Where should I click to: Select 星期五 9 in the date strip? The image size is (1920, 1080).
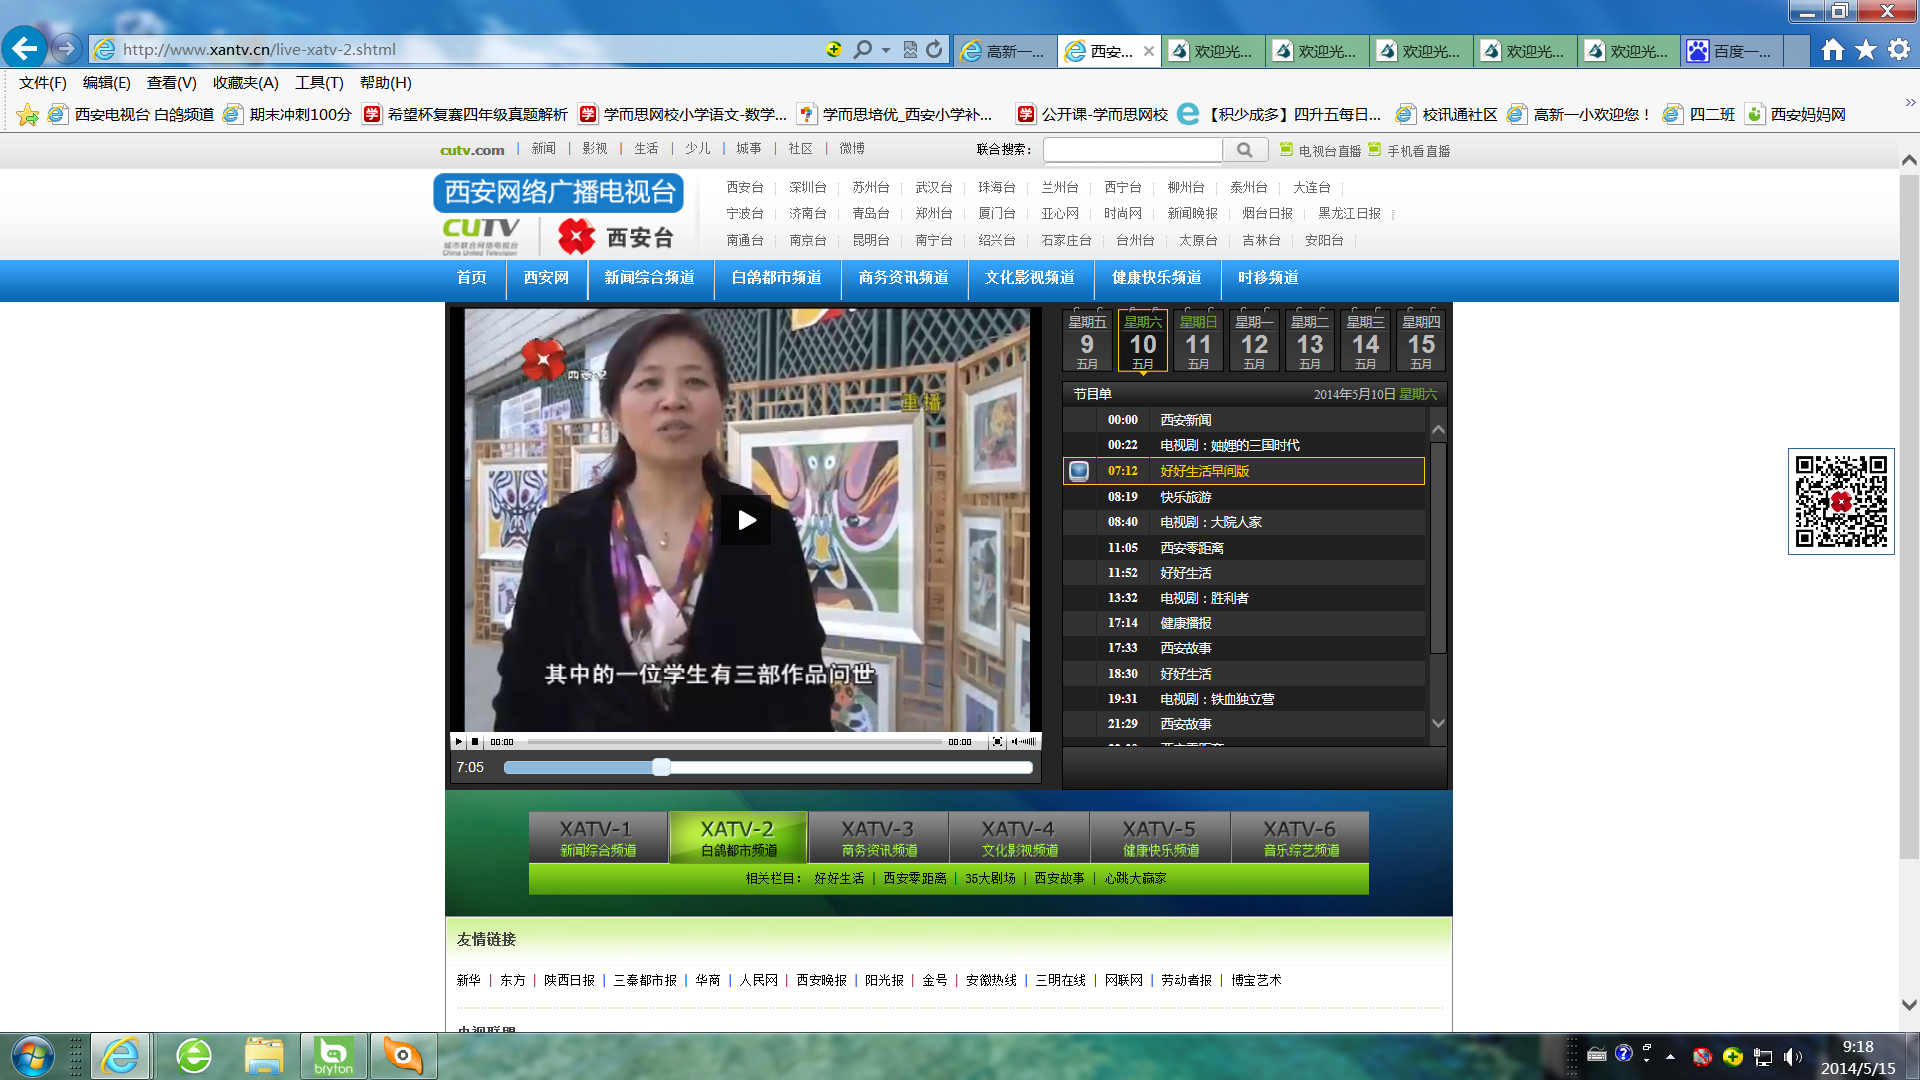pos(1087,341)
